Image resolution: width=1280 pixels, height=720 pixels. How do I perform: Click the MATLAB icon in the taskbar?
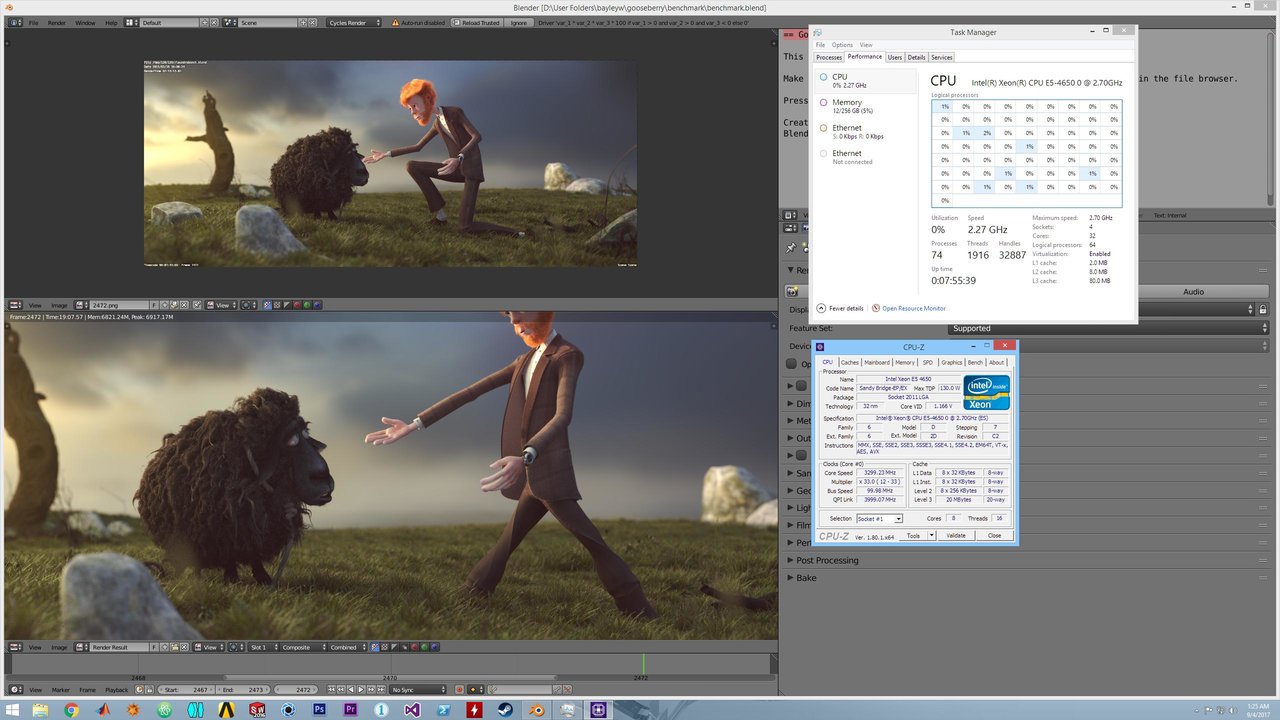point(102,710)
